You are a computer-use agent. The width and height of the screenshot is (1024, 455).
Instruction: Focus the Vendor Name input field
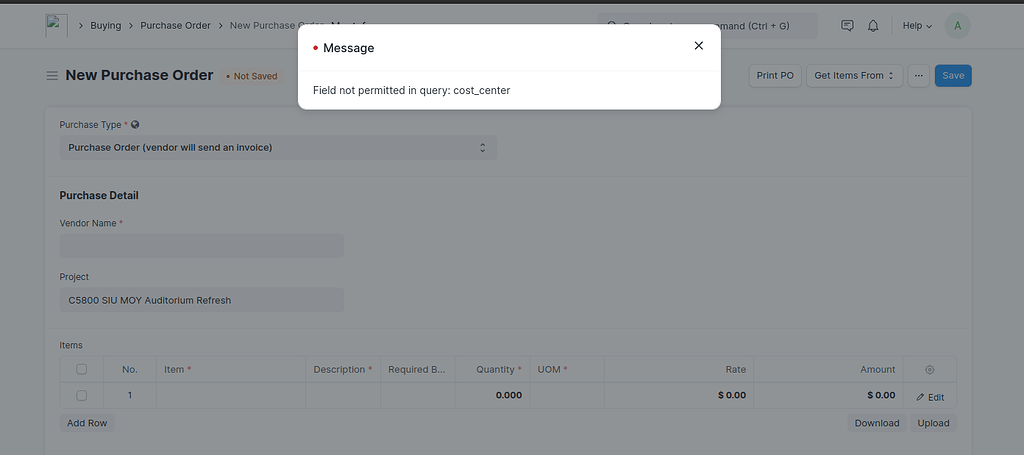(x=202, y=246)
